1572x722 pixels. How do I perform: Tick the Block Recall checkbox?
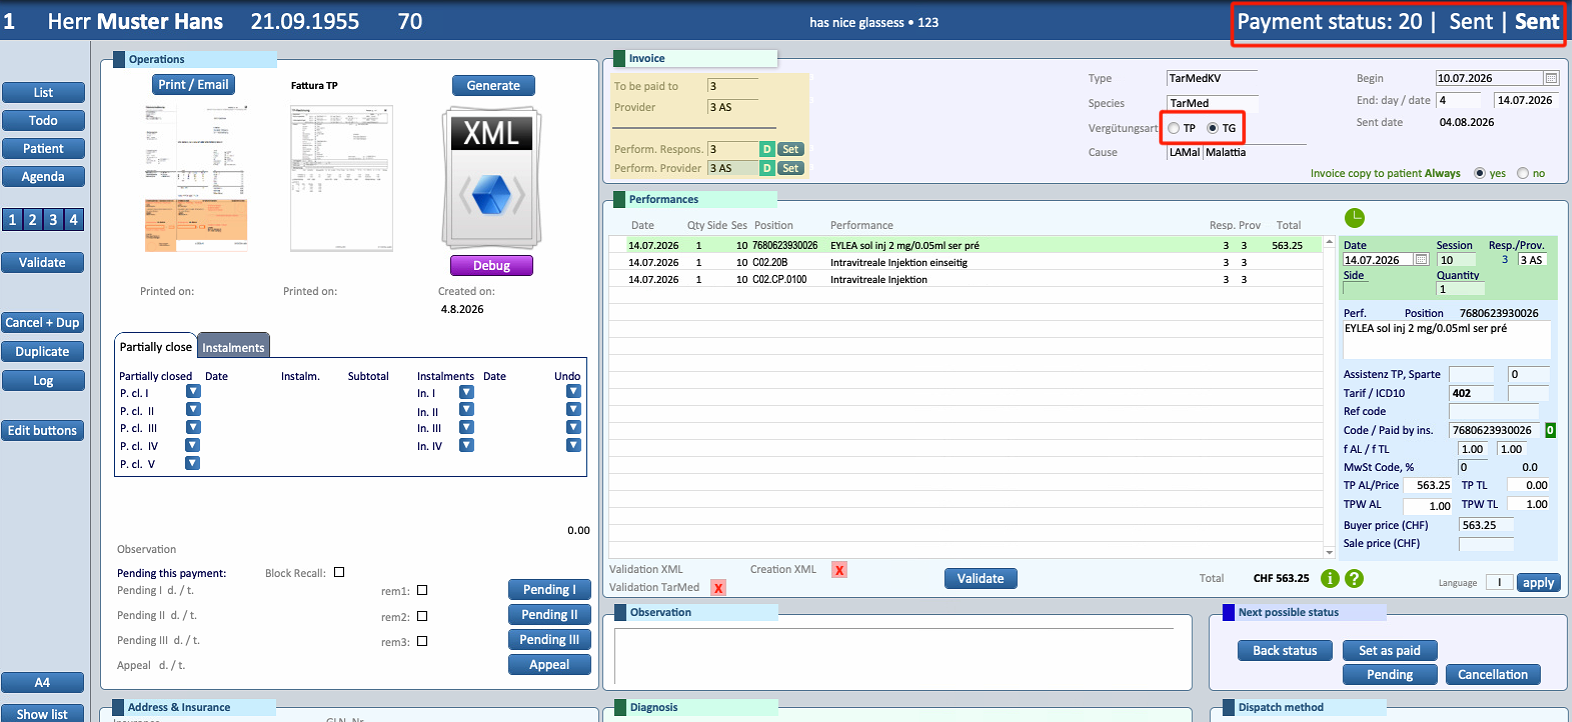(339, 573)
